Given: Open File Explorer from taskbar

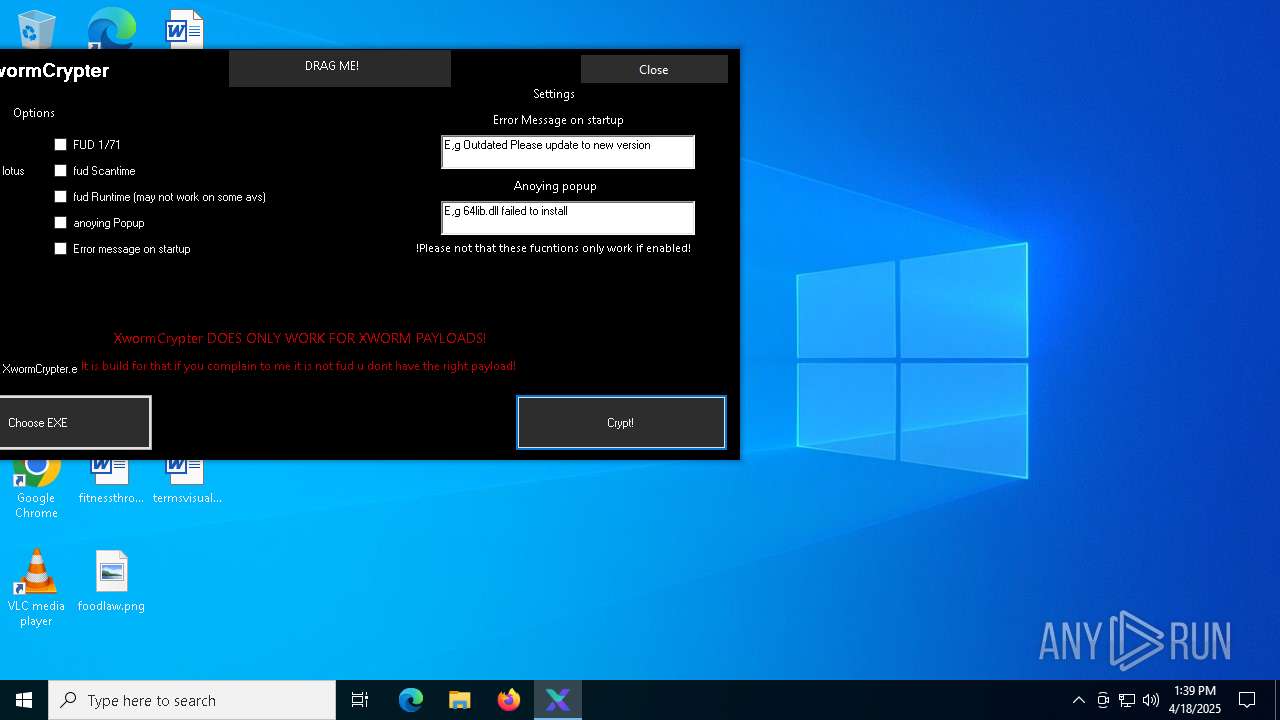Looking at the screenshot, I should 460,700.
